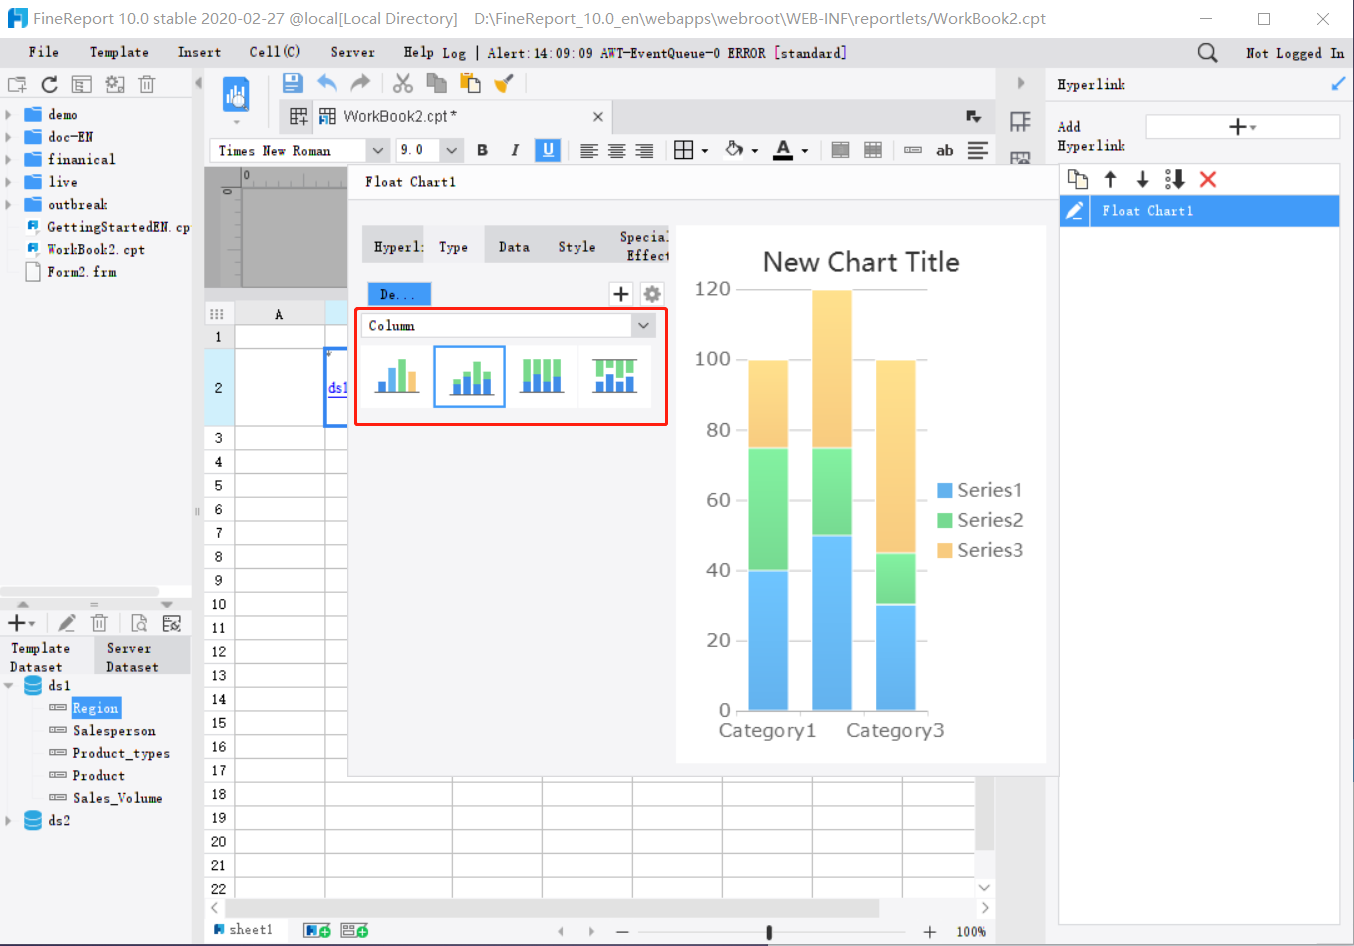Screen dimensions: 1354x946
Task: Click the format painter brush icon
Action: [504, 83]
